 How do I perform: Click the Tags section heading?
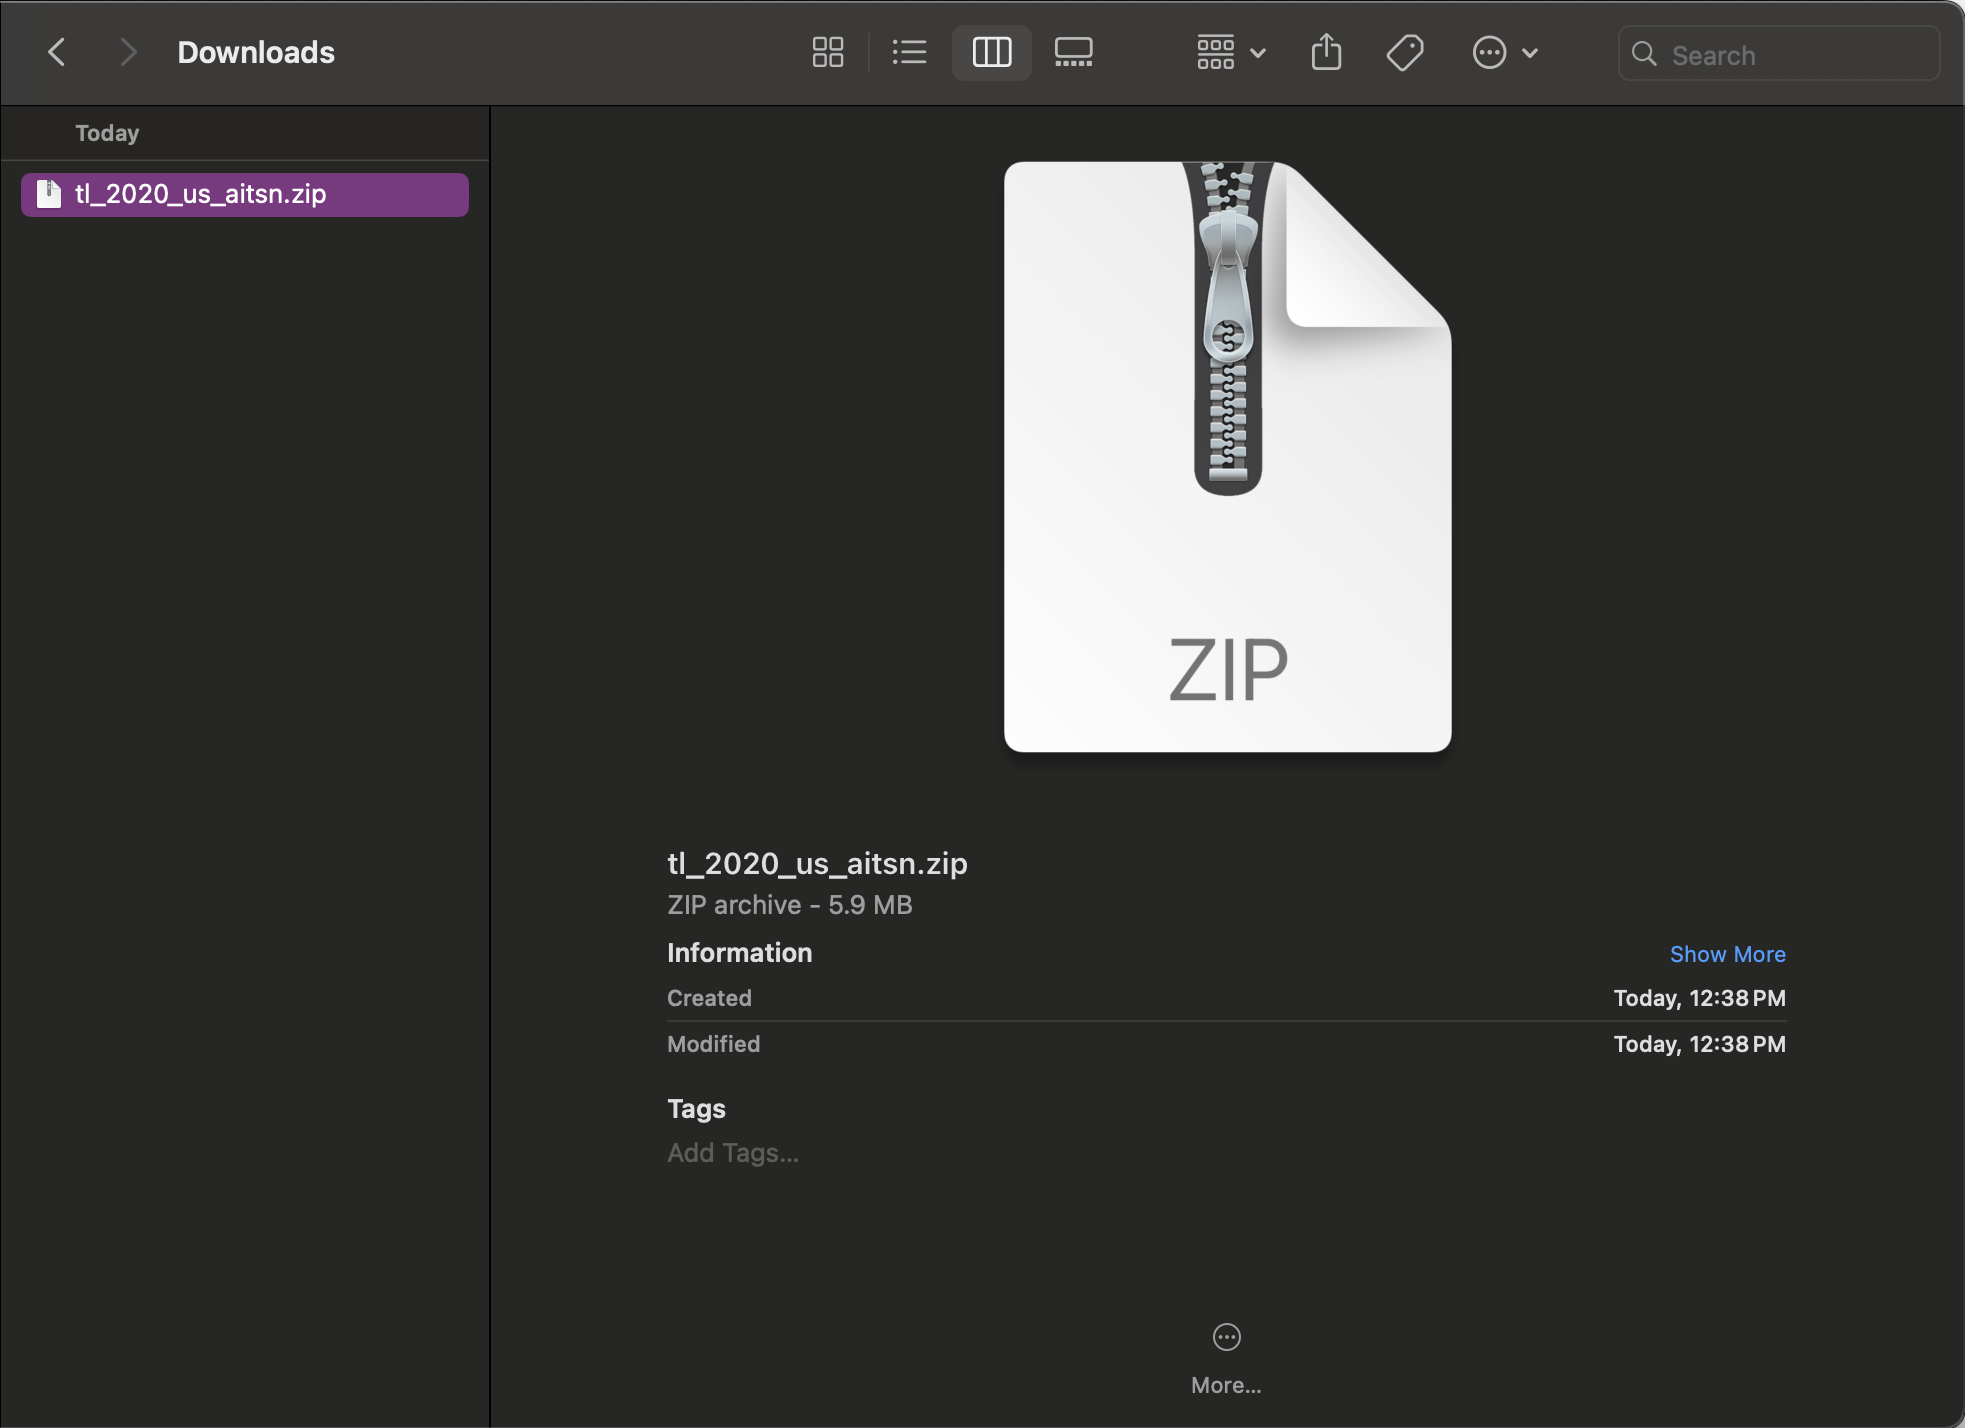pos(696,1109)
